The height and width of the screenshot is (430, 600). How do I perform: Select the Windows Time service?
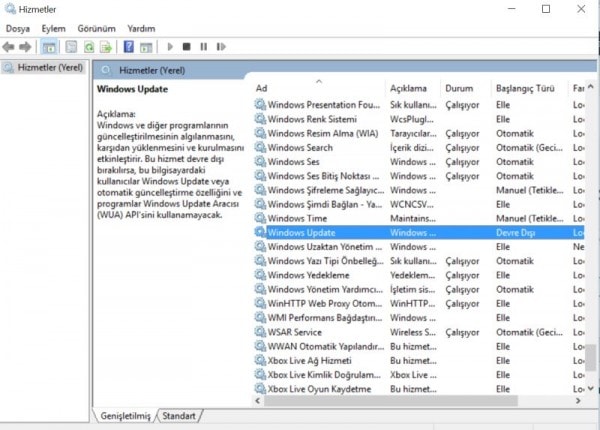(x=419, y=218)
